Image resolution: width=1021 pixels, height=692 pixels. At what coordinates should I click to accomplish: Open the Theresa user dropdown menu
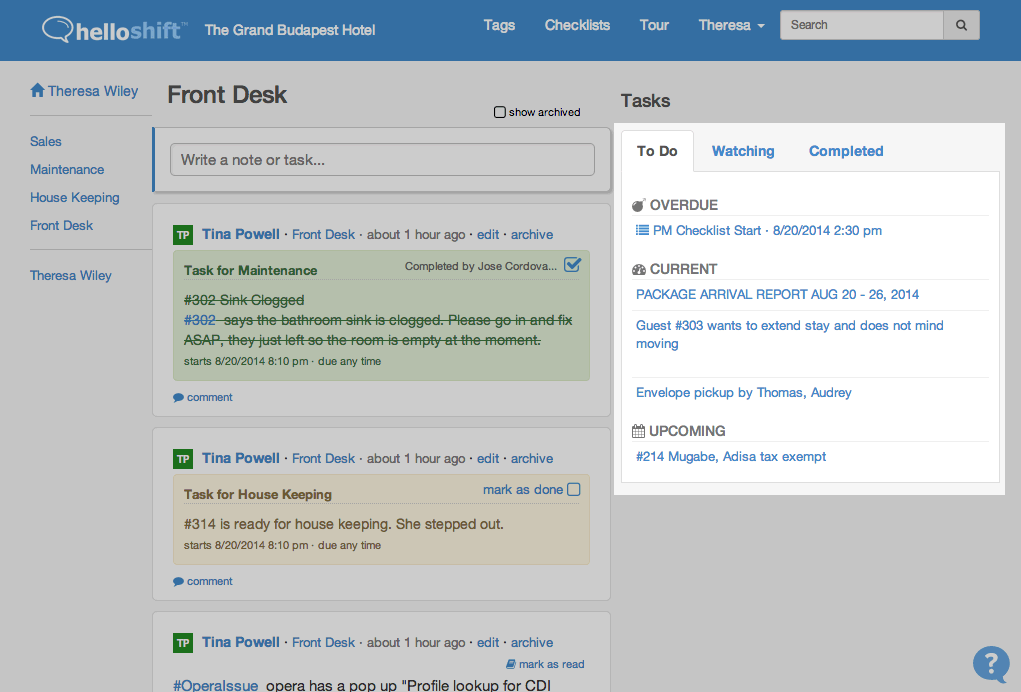[731, 25]
